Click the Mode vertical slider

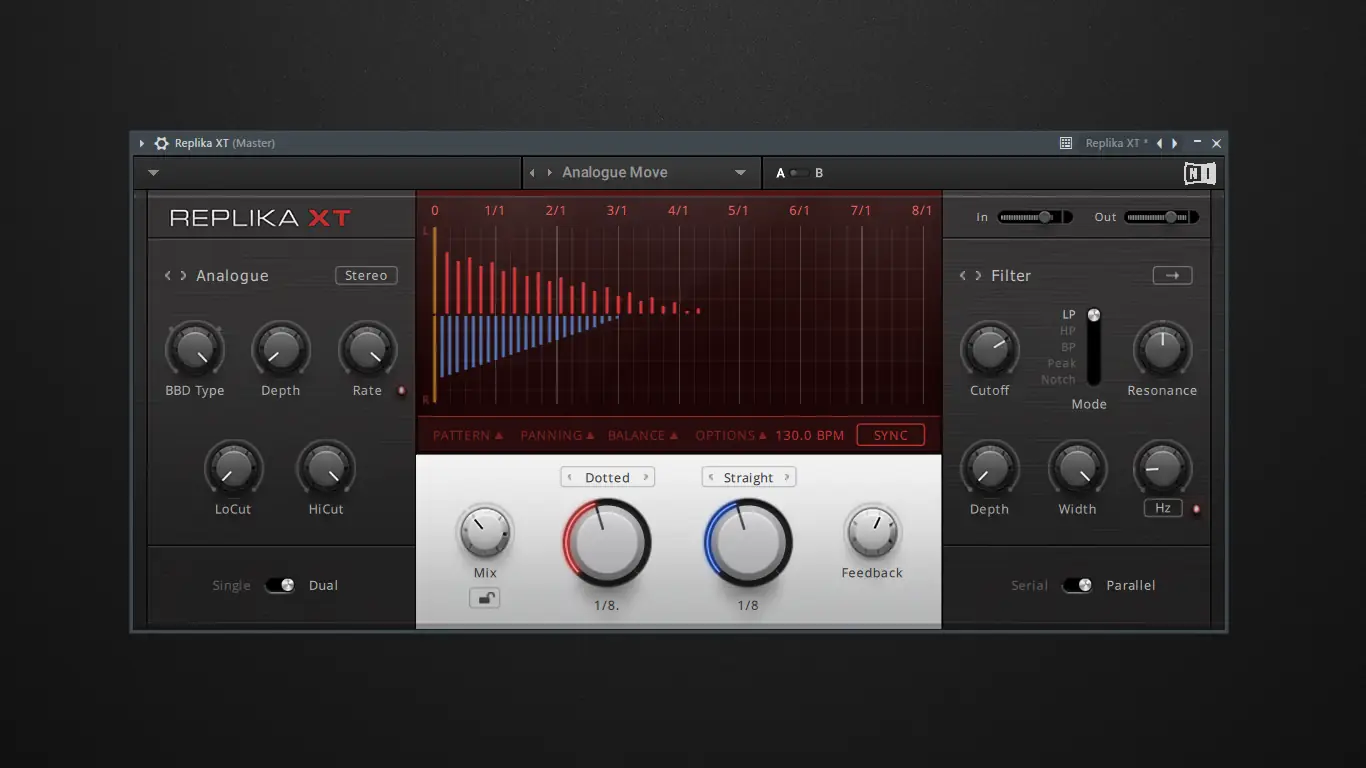click(x=1094, y=347)
